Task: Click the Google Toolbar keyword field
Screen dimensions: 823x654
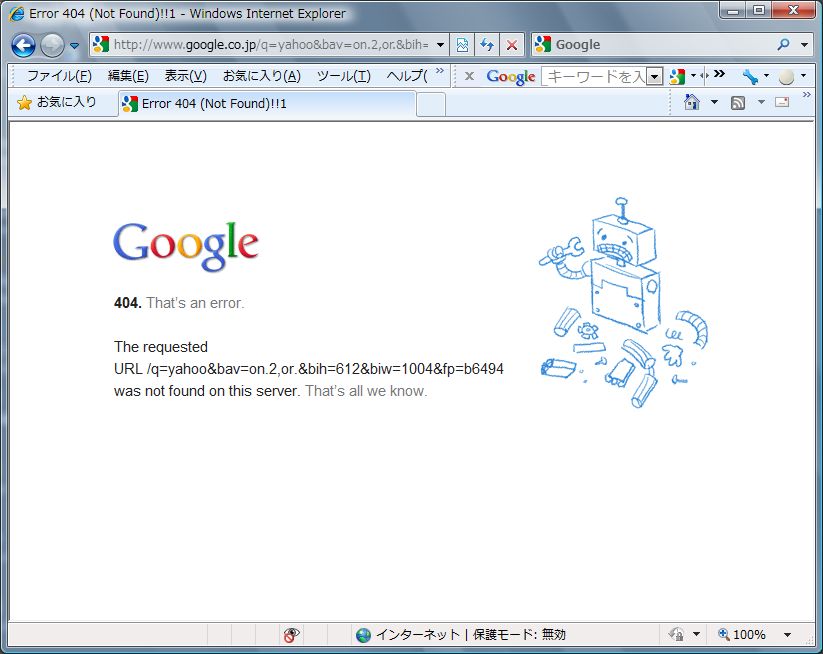Action: coord(595,77)
